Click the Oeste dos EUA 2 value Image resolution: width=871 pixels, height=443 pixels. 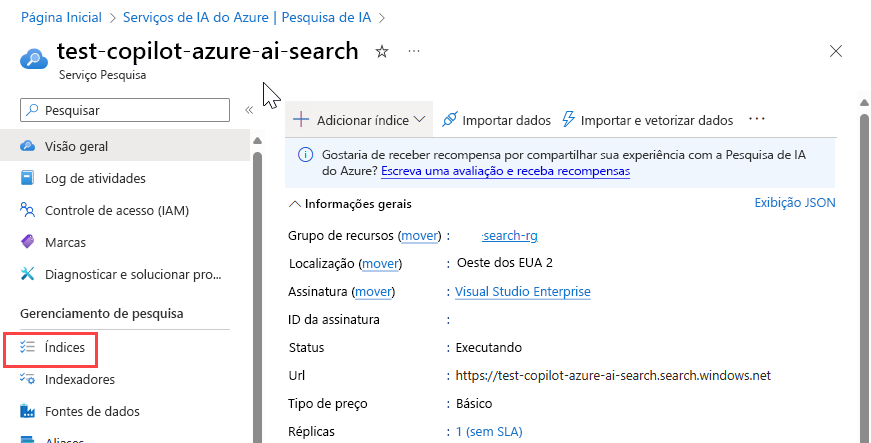click(x=504, y=263)
